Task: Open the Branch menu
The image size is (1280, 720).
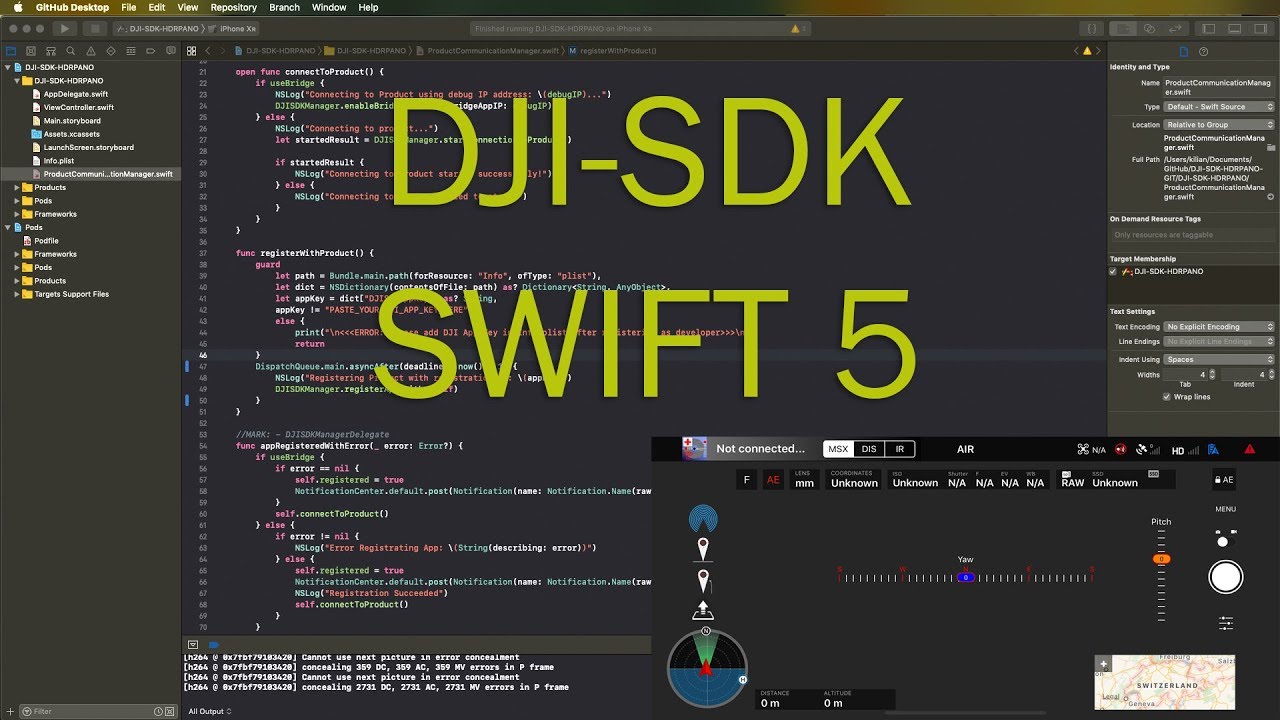Action: tap(284, 7)
